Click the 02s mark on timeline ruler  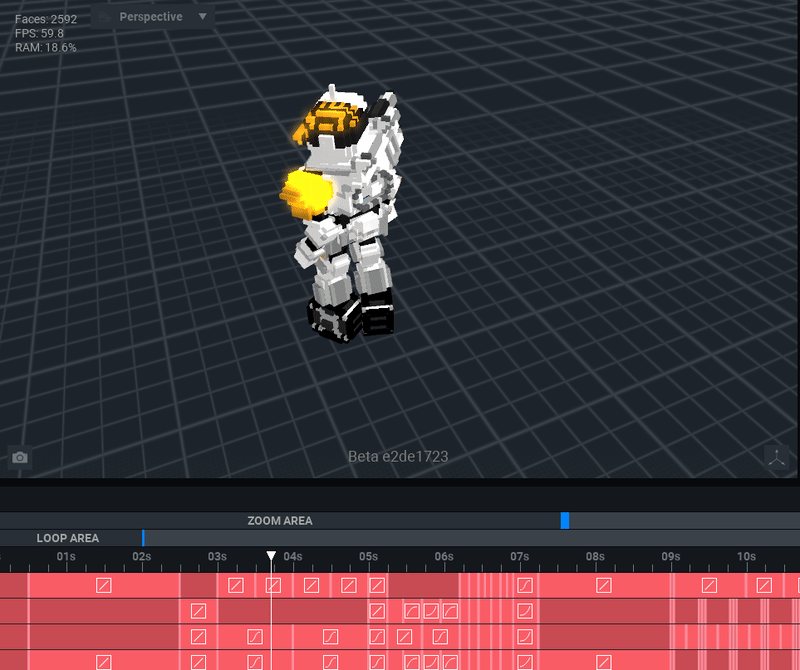coord(142,556)
